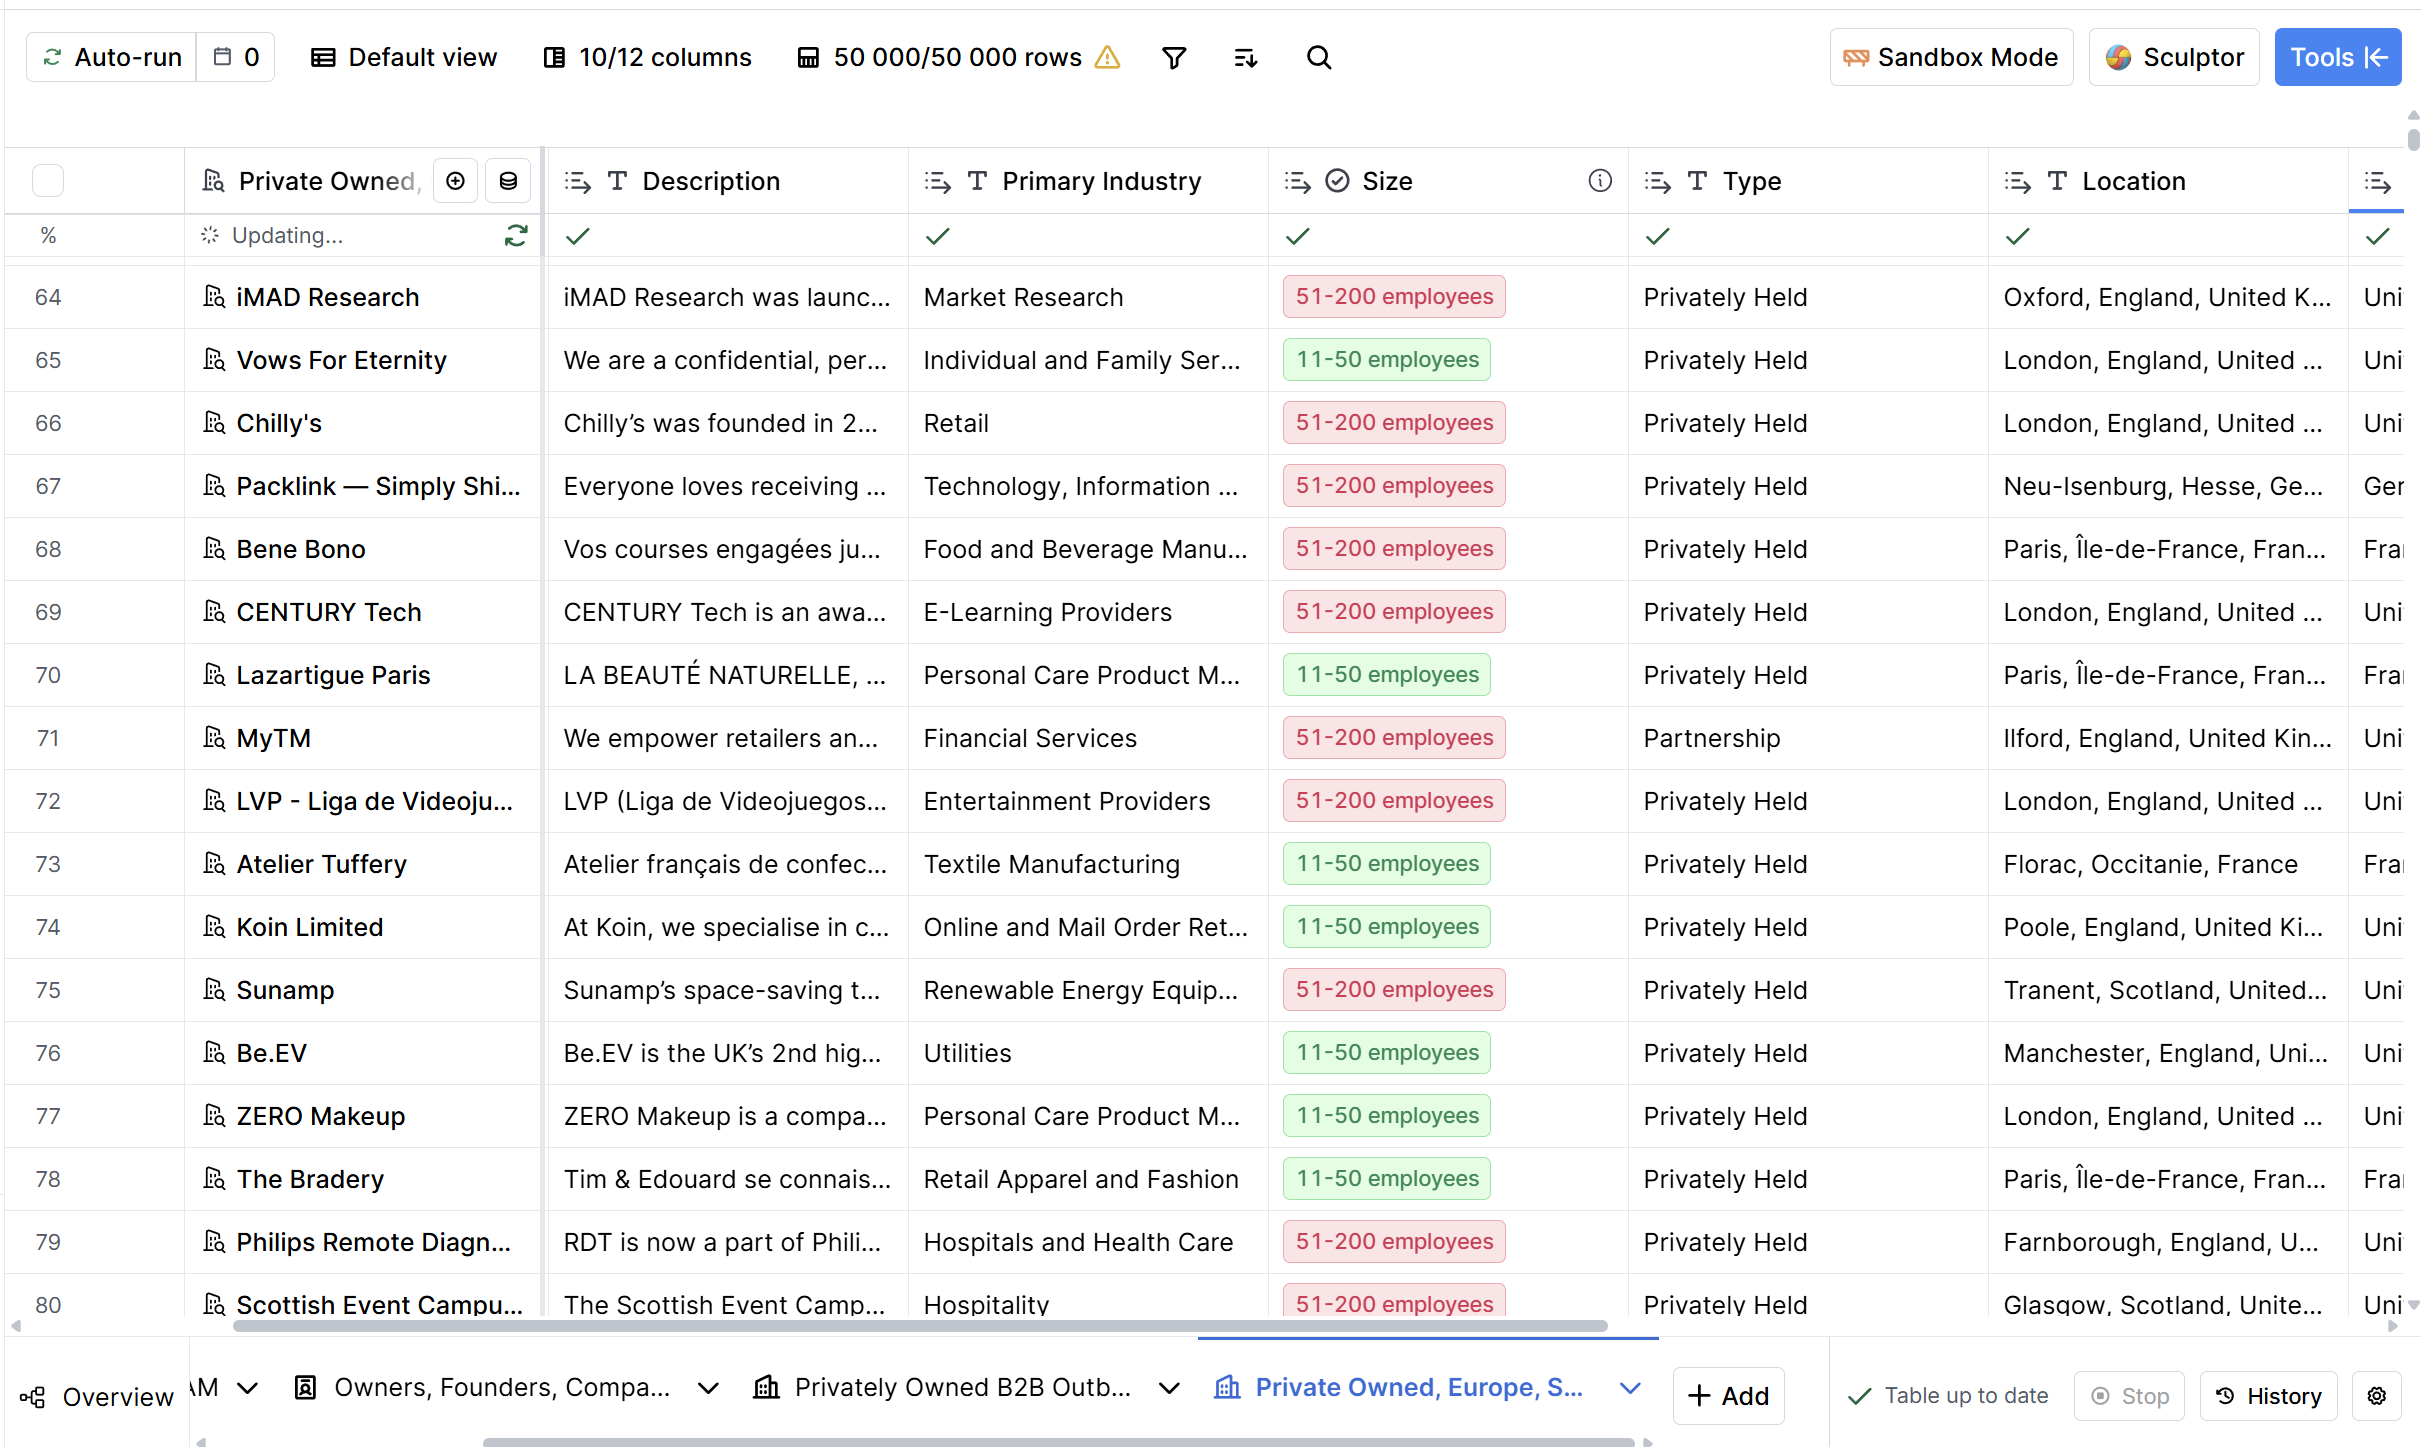Open the sort rows icon
The width and height of the screenshot is (2421, 1447).
coord(1246,58)
